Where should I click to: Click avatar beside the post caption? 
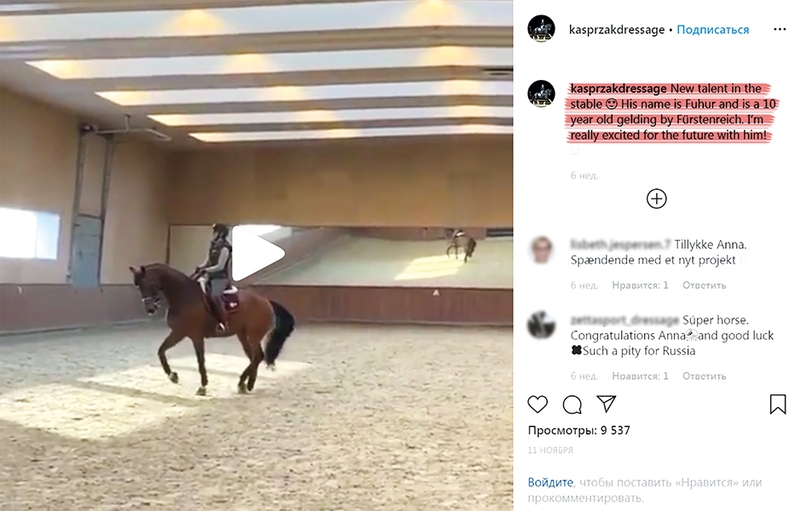[541, 93]
